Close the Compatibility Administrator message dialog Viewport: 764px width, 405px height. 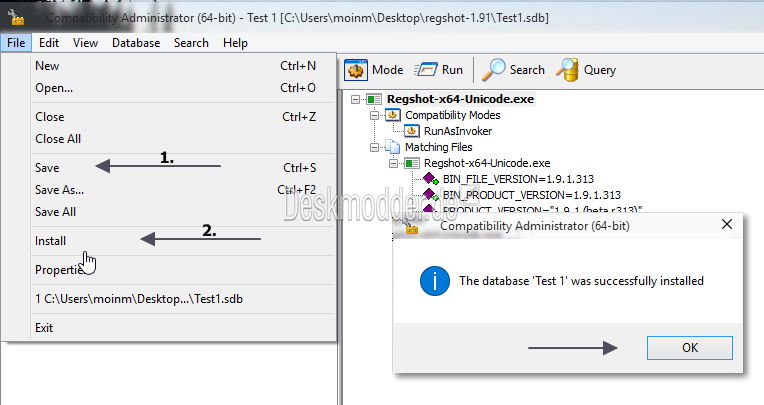pos(726,224)
